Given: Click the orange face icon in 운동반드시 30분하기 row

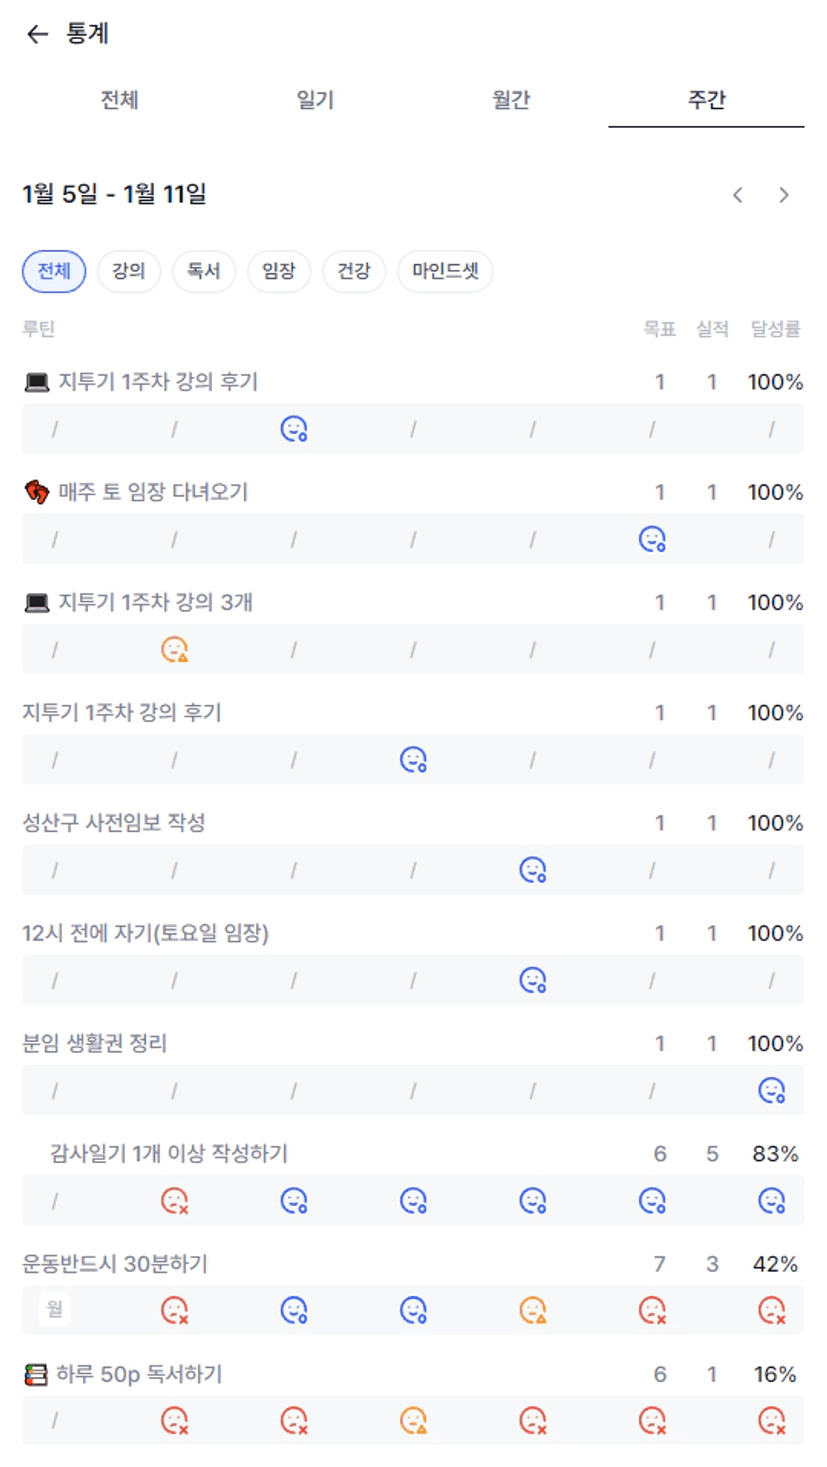Looking at the screenshot, I should pos(533,1310).
